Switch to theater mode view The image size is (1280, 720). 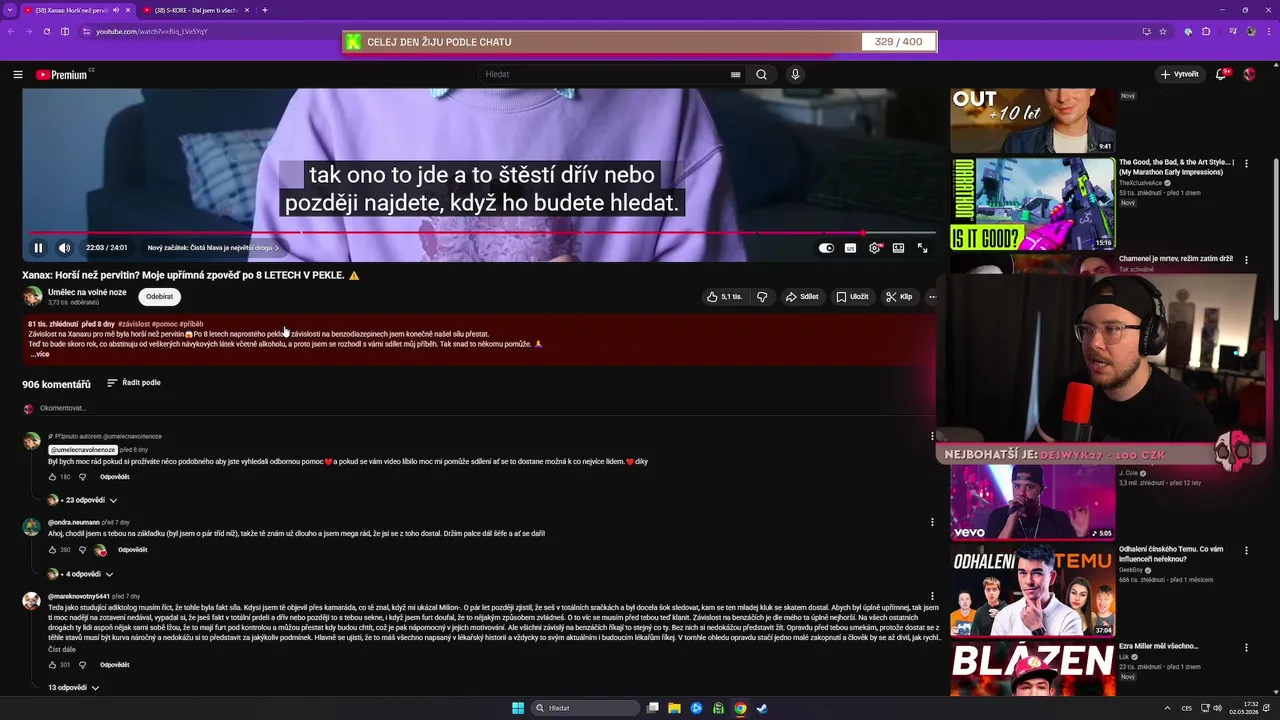click(898, 248)
